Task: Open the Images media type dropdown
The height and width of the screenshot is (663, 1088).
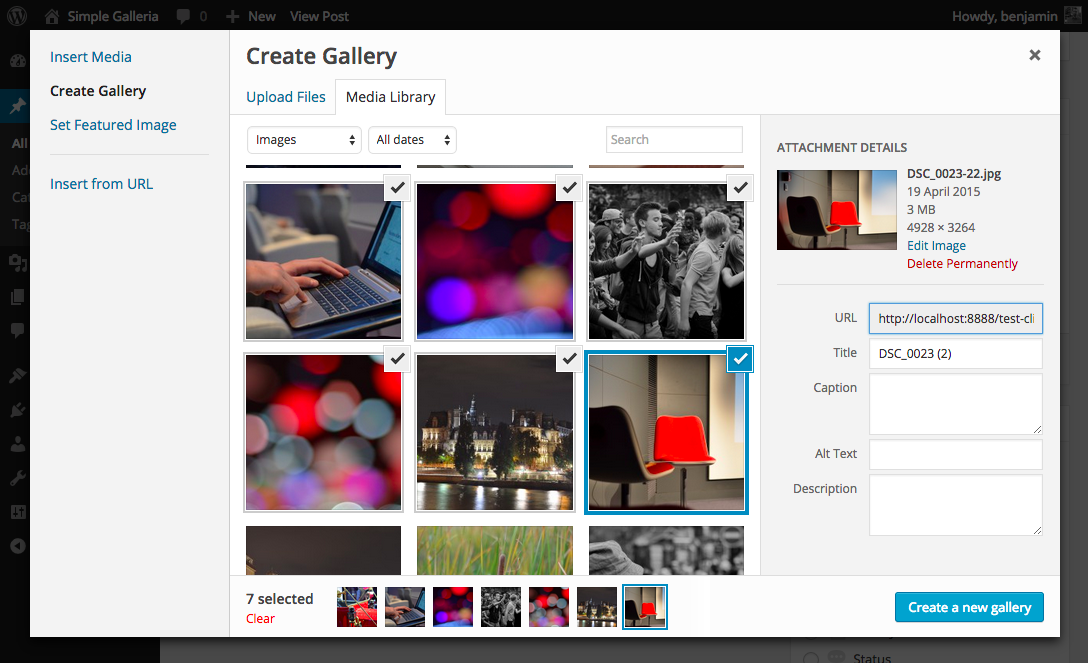Action: click(x=304, y=140)
